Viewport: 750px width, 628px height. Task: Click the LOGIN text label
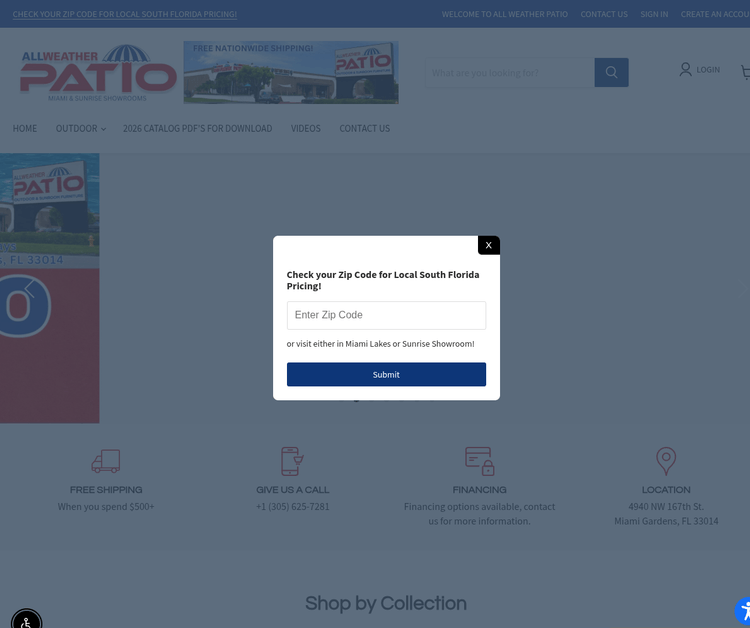pyautogui.click(x=708, y=70)
